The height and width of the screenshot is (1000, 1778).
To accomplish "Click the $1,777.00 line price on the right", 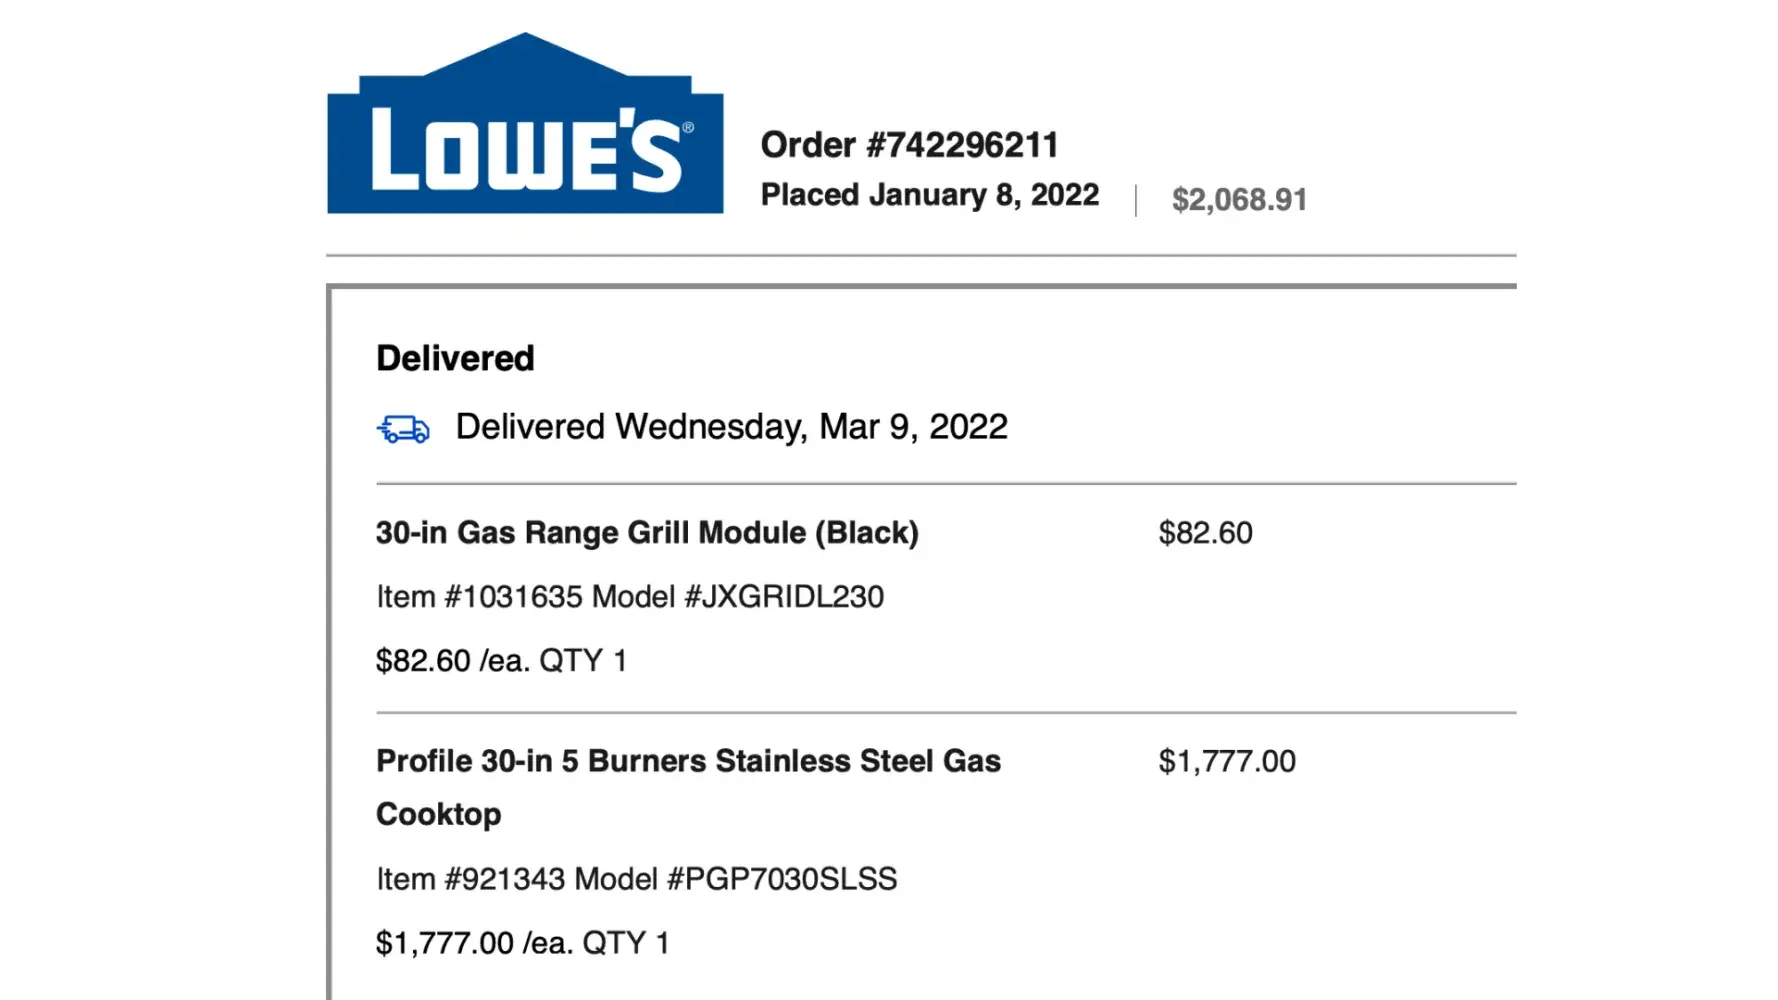I will pyautogui.click(x=1227, y=762).
